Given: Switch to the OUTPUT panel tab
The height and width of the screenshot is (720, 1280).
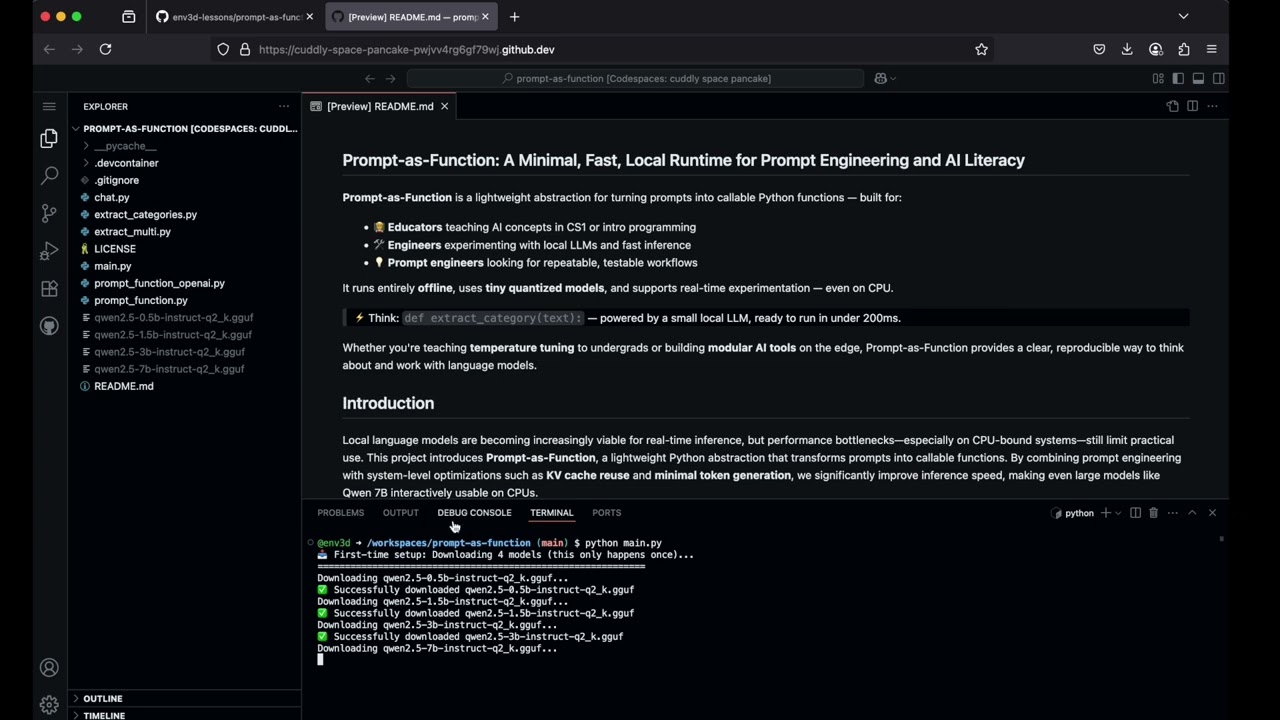Looking at the screenshot, I should pyautogui.click(x=400, y=513).
